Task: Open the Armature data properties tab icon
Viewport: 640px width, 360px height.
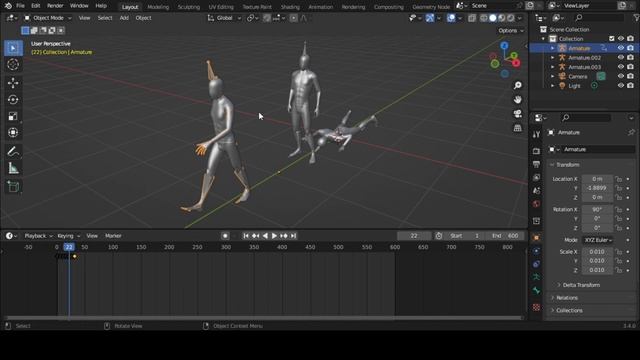Action: 536,277
